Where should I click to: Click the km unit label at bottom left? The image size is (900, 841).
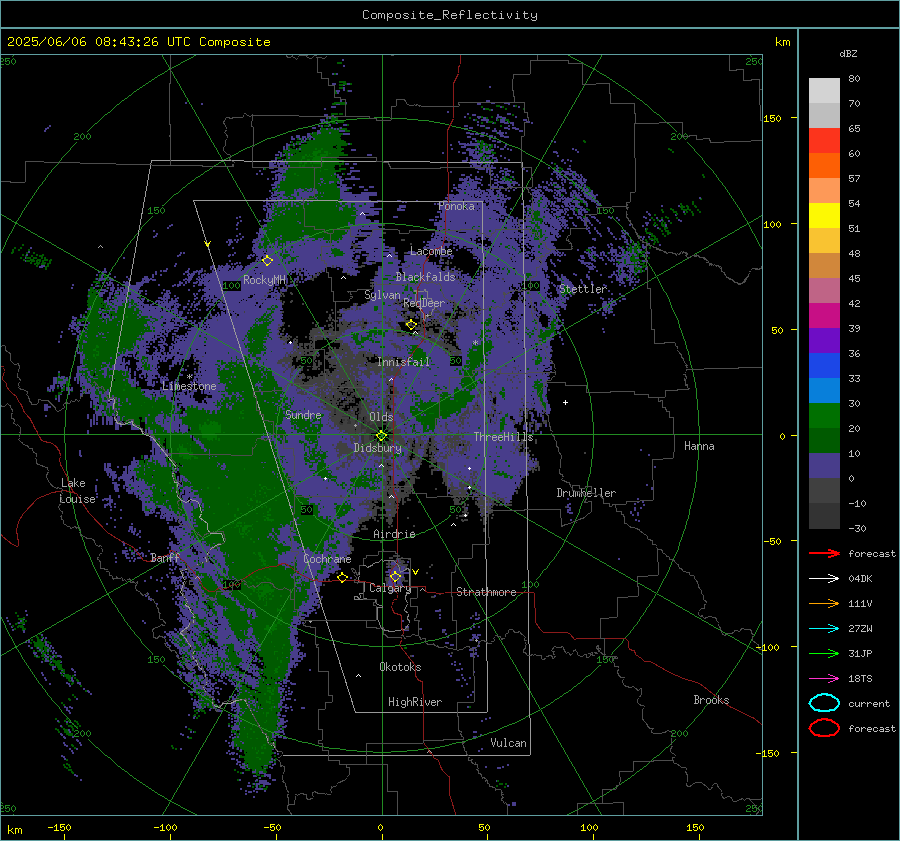(x=14, y=830)
